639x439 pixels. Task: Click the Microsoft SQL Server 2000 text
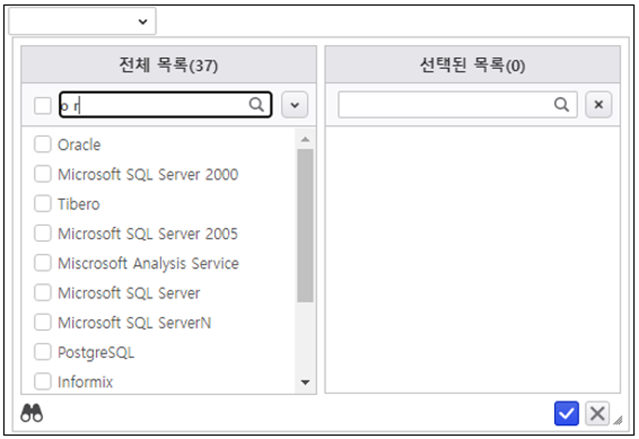tap(148, 174)
